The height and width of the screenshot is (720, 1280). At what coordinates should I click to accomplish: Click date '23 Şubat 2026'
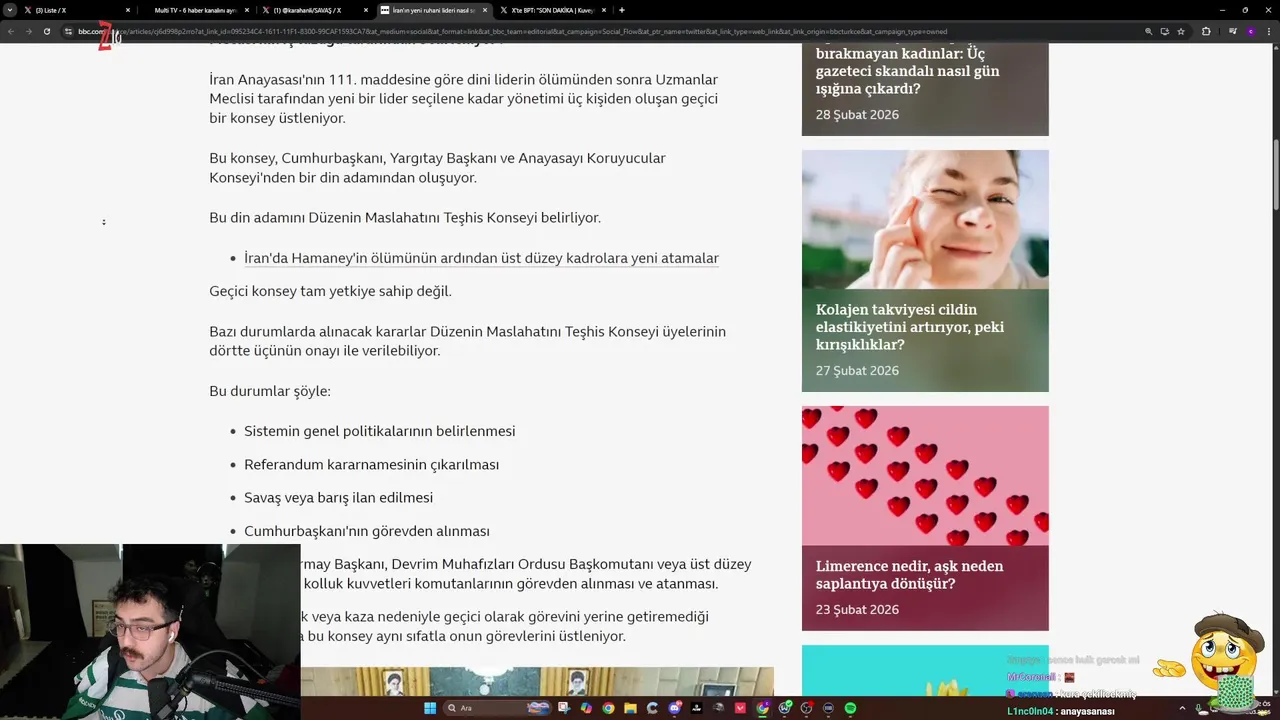pyautogui.click(x=857, y=609)
